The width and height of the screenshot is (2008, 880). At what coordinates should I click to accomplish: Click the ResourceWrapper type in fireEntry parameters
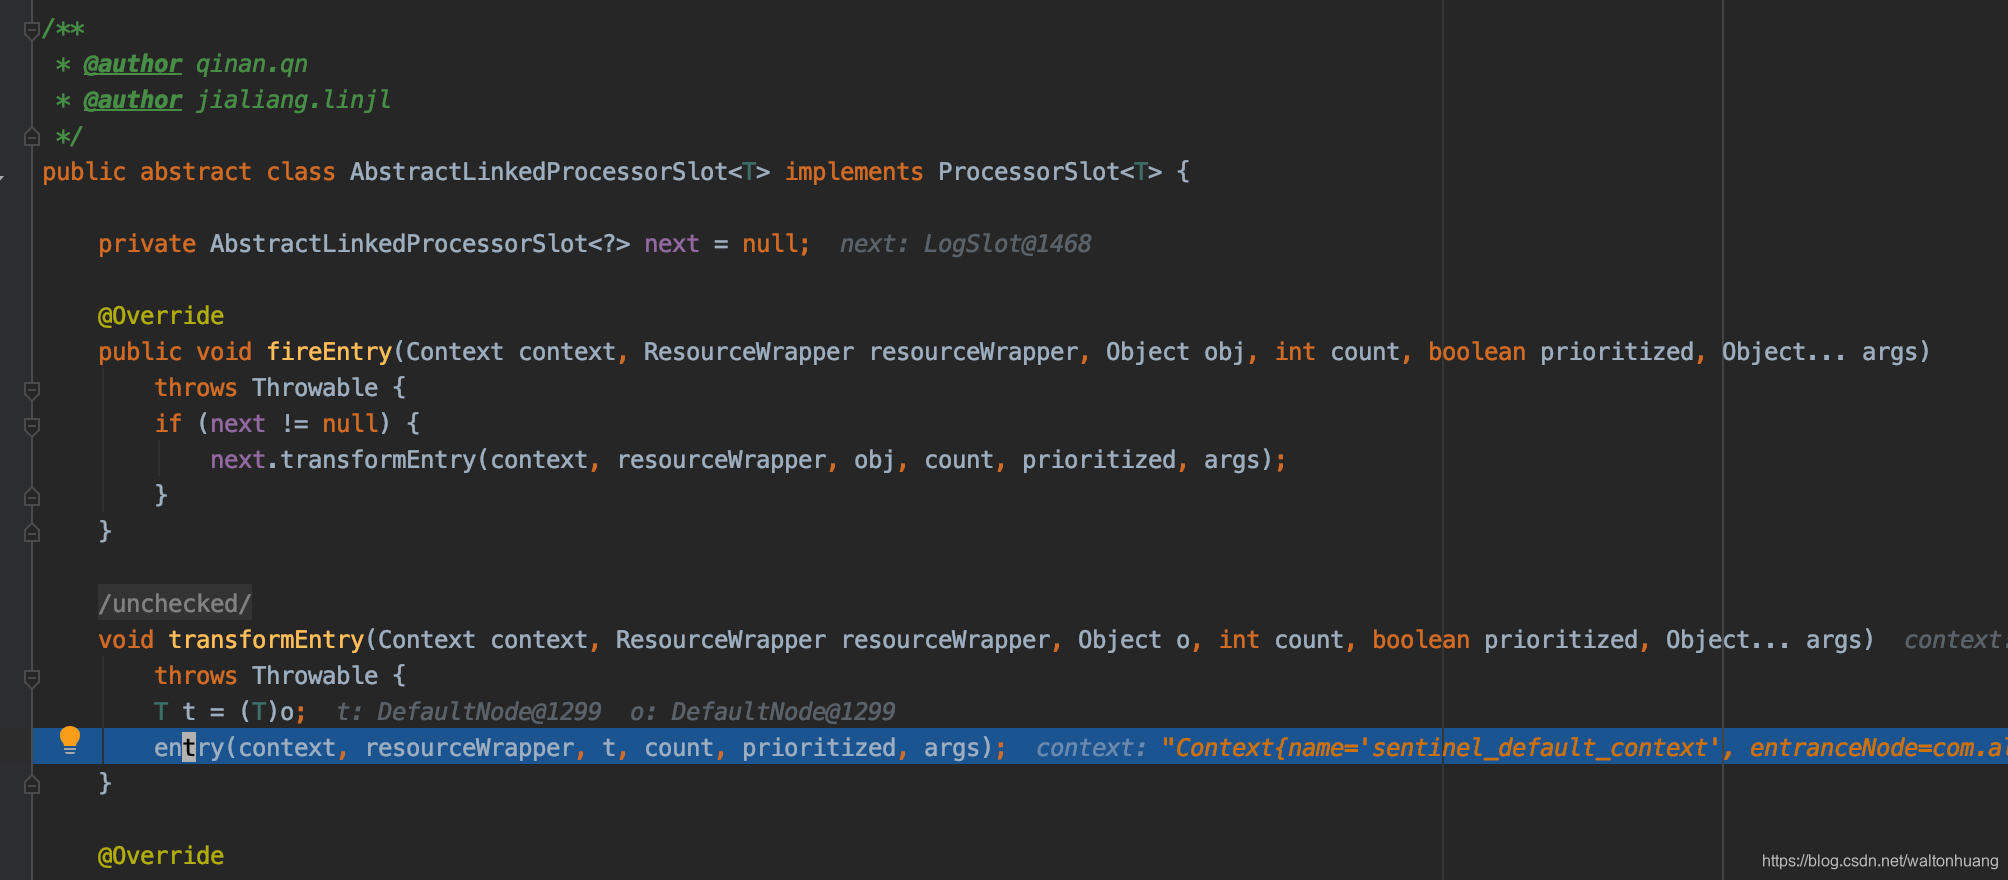pos(748,352)
